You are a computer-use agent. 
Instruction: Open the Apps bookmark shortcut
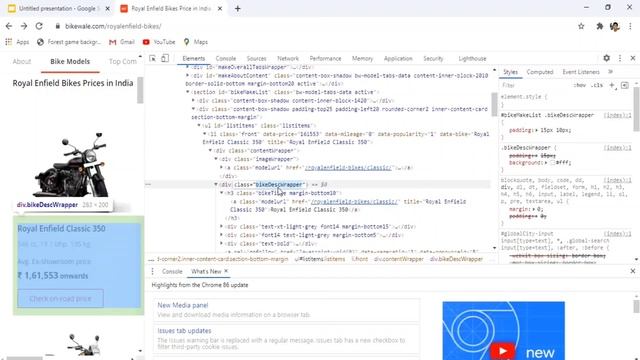17,42
